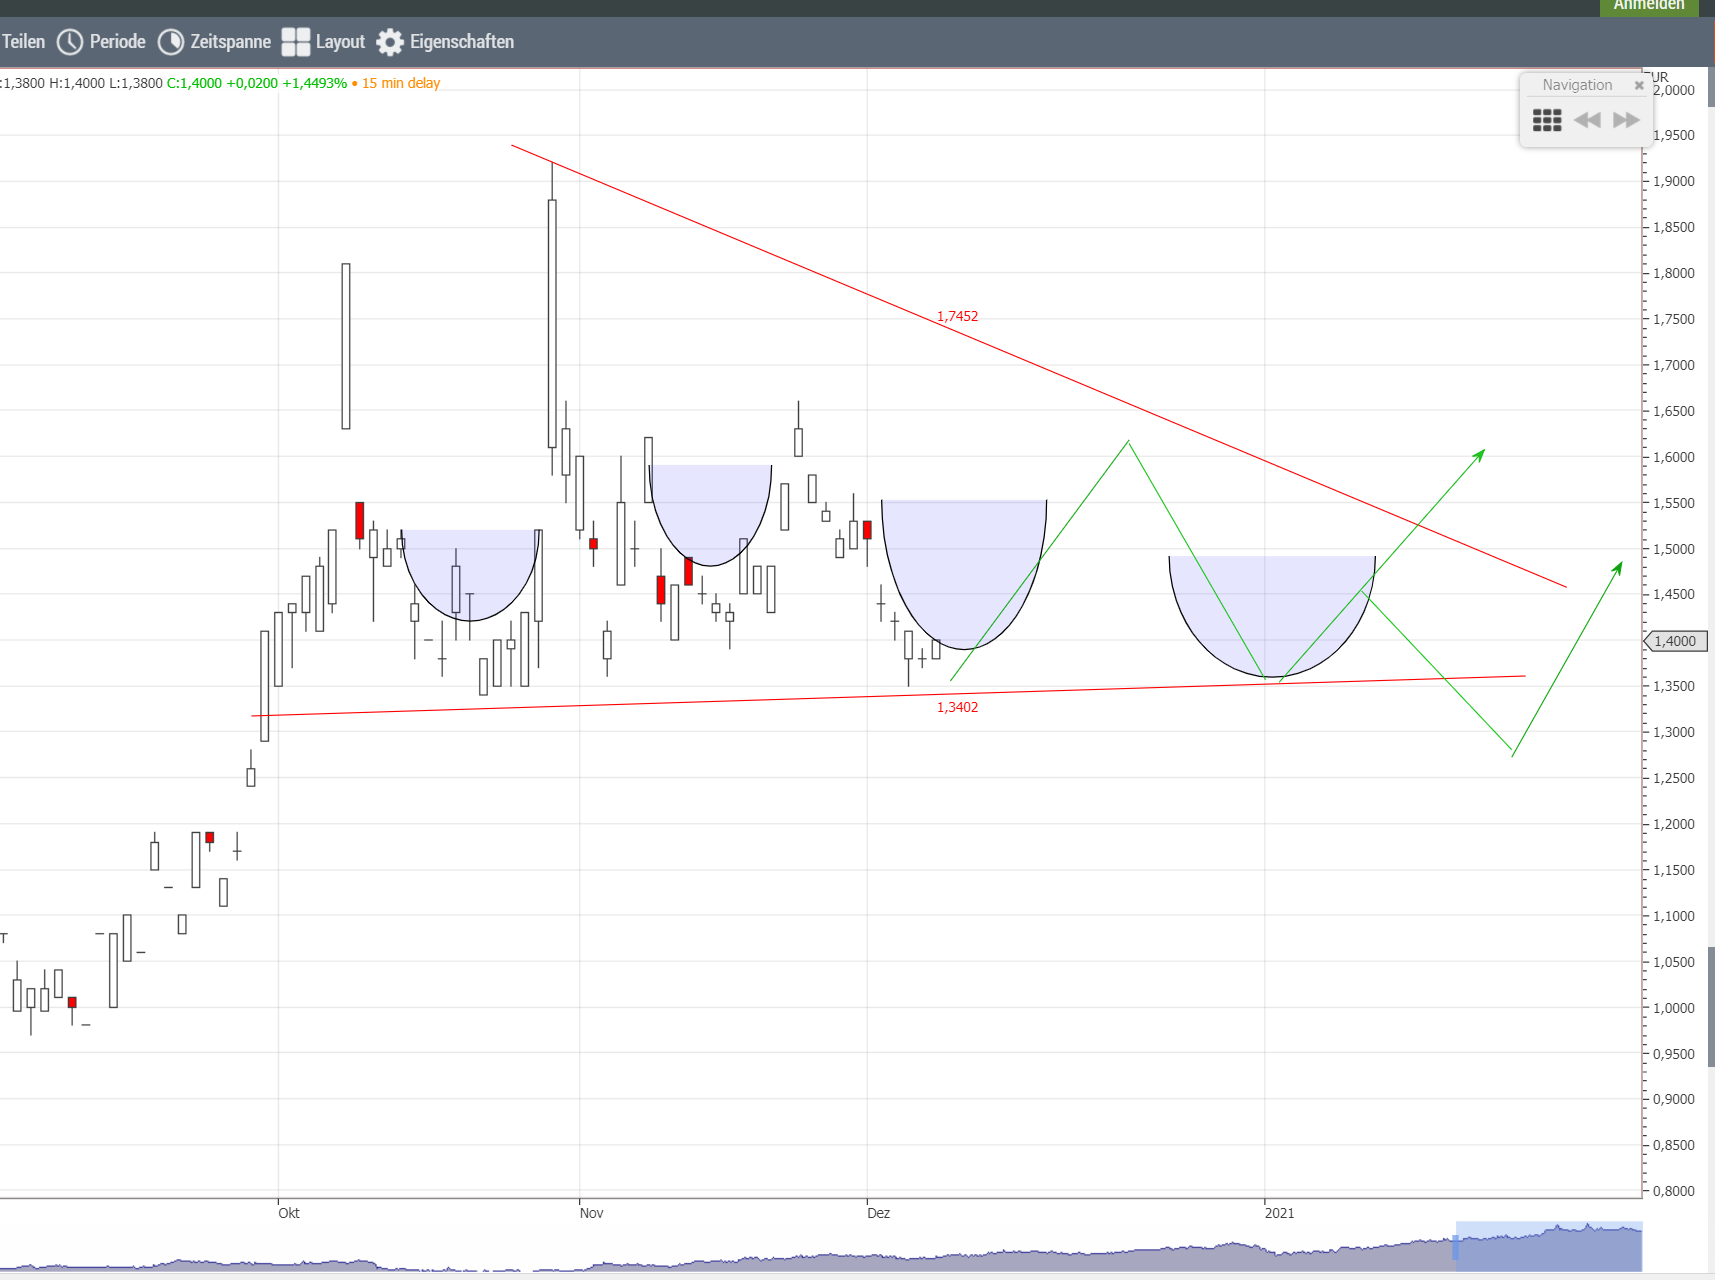Click the fast-forward double-arrow in Navigation panel

[1625, 120]
